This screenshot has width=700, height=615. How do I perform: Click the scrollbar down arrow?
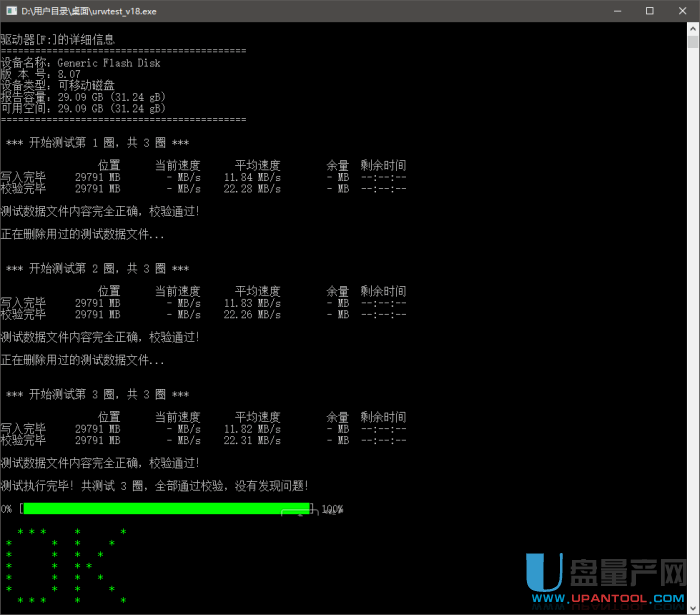tap(692, 608)
